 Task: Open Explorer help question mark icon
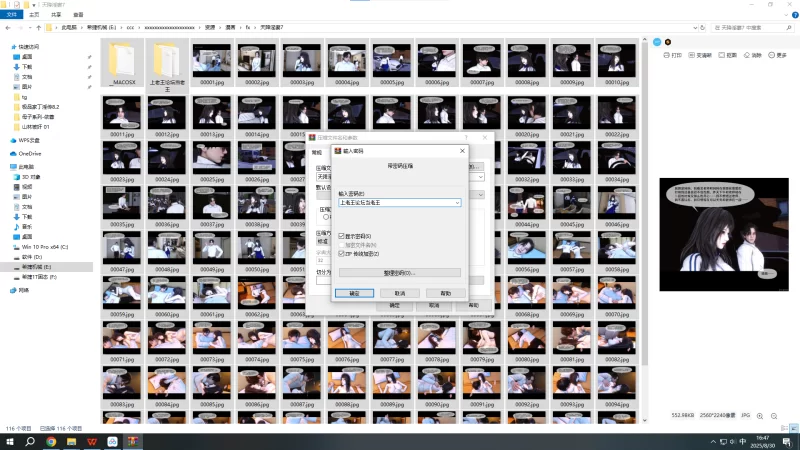(x=795, y=15)
